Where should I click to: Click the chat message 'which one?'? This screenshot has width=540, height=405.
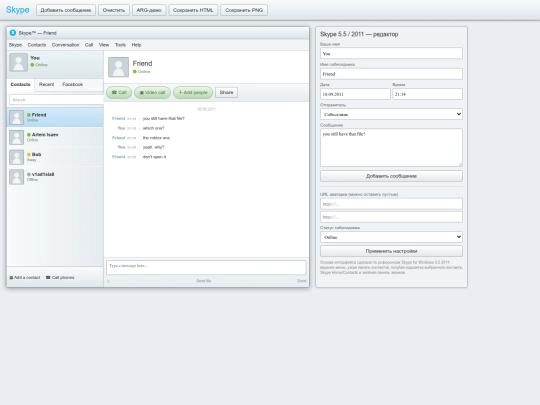[x=154, y=128]
